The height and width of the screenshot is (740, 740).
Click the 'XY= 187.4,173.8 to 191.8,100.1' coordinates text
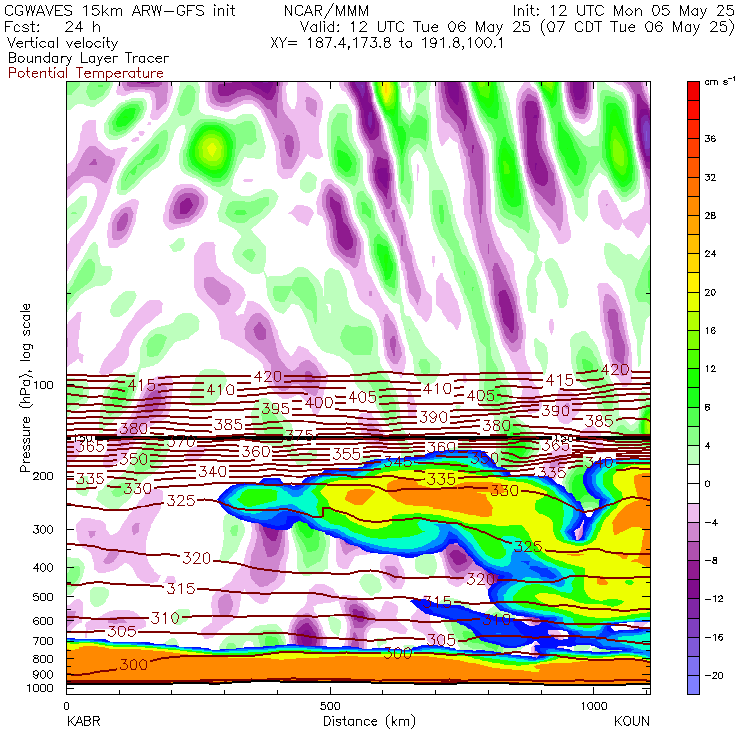tap(387, 43)
